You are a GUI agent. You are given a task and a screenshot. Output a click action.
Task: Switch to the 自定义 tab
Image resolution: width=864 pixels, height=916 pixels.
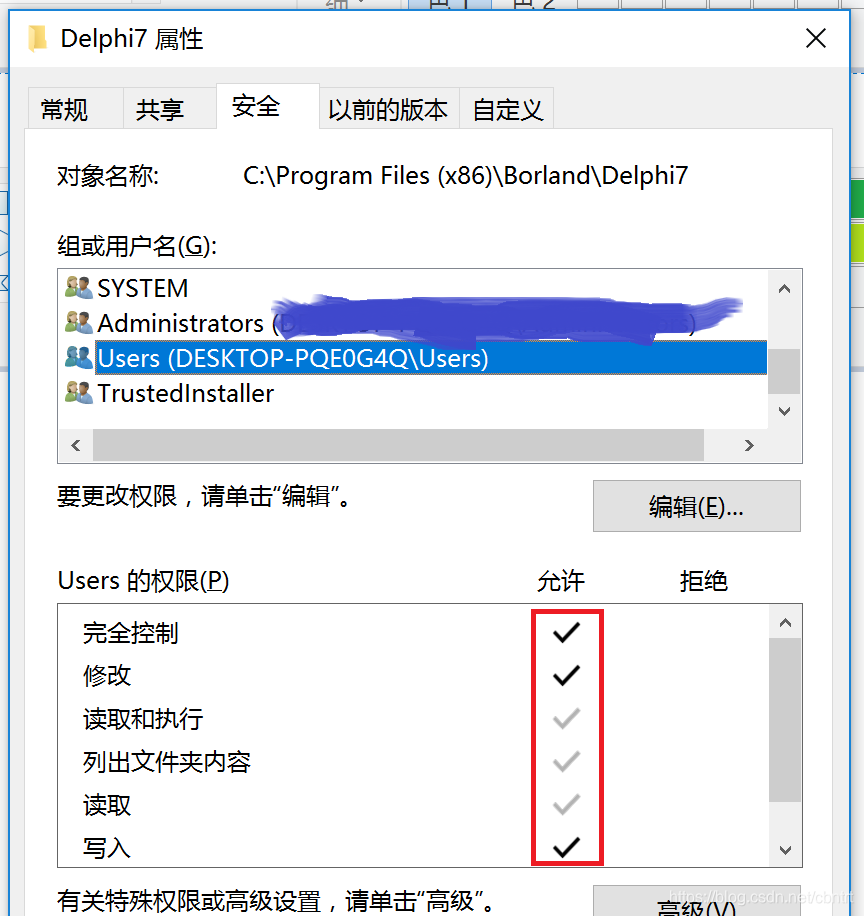[x=507, y=109]
